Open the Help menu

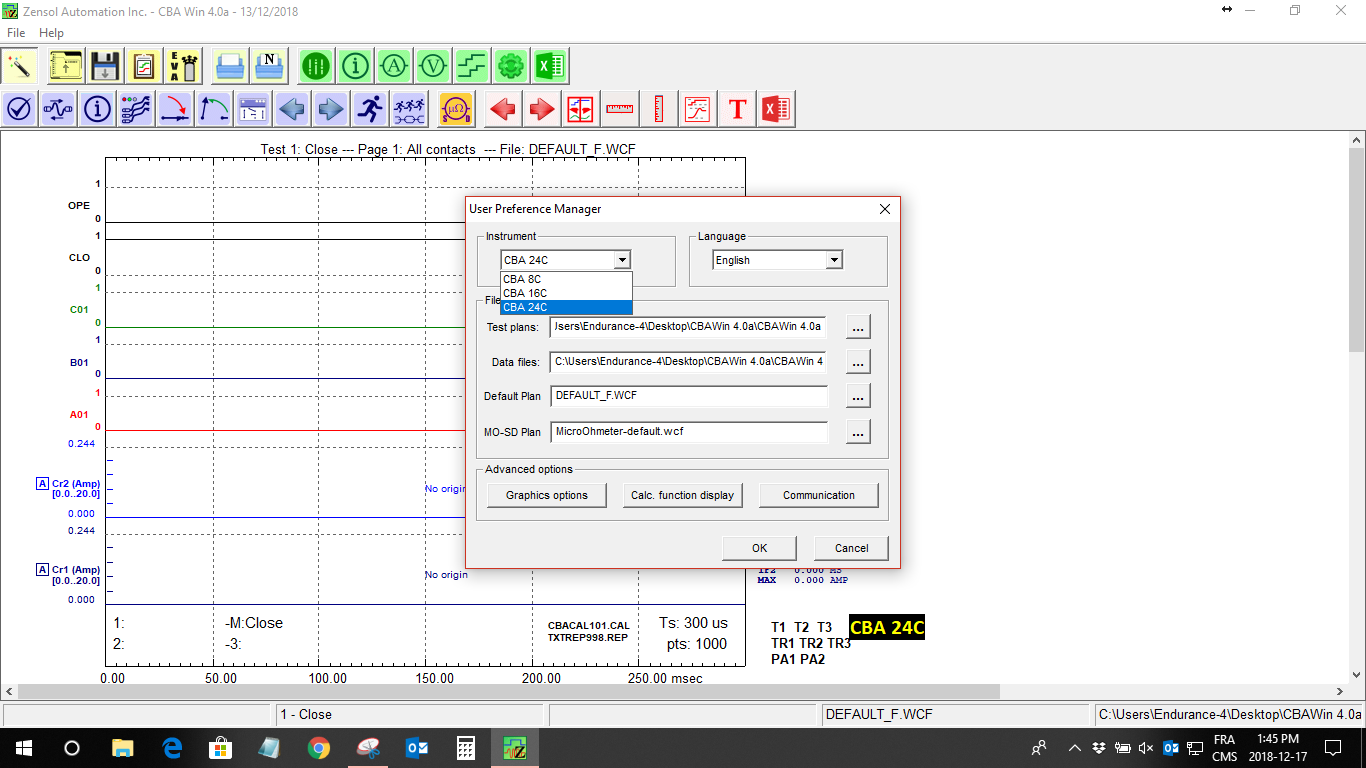51,33
